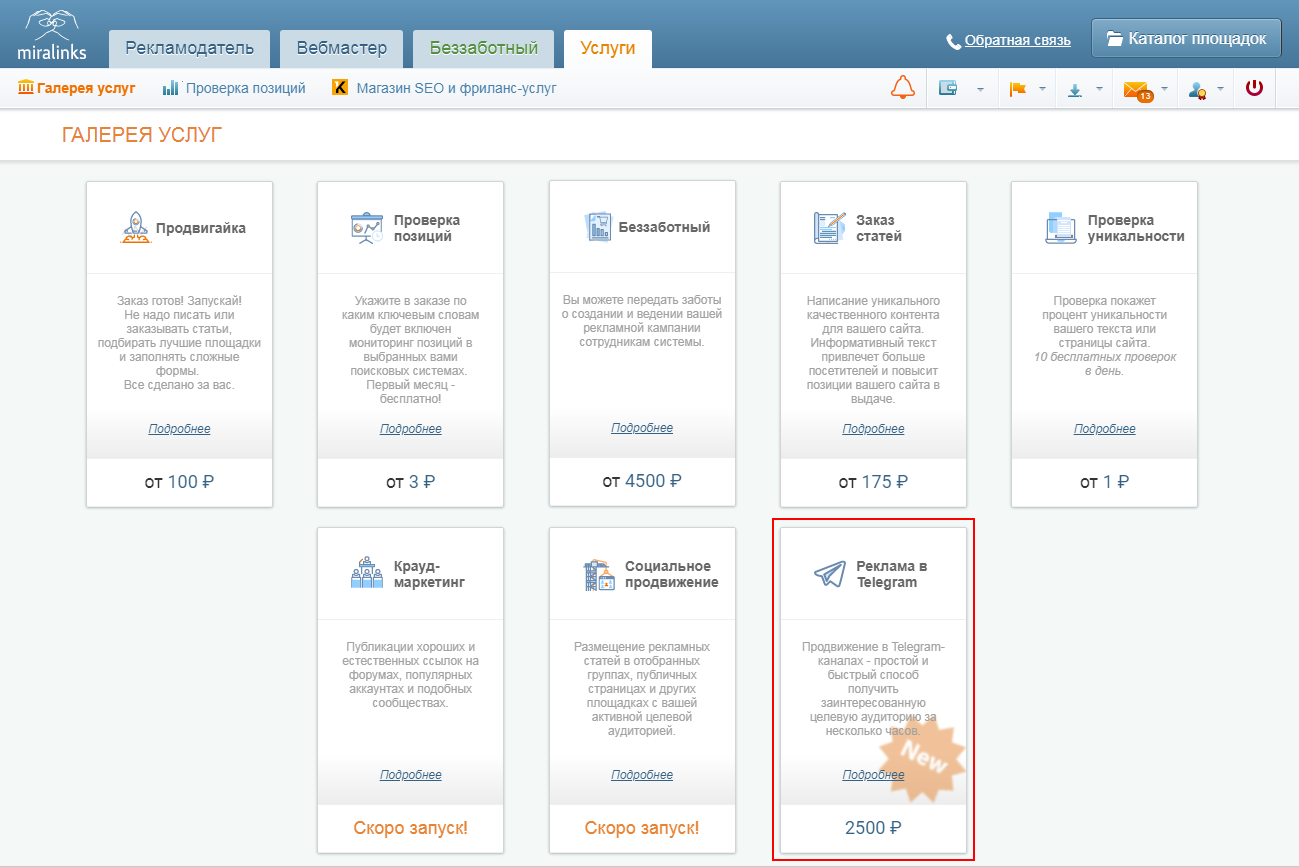Expand the messages dropdown arrow
The height and width of the screenshot is (867, 1299).
click(1164, 90)
